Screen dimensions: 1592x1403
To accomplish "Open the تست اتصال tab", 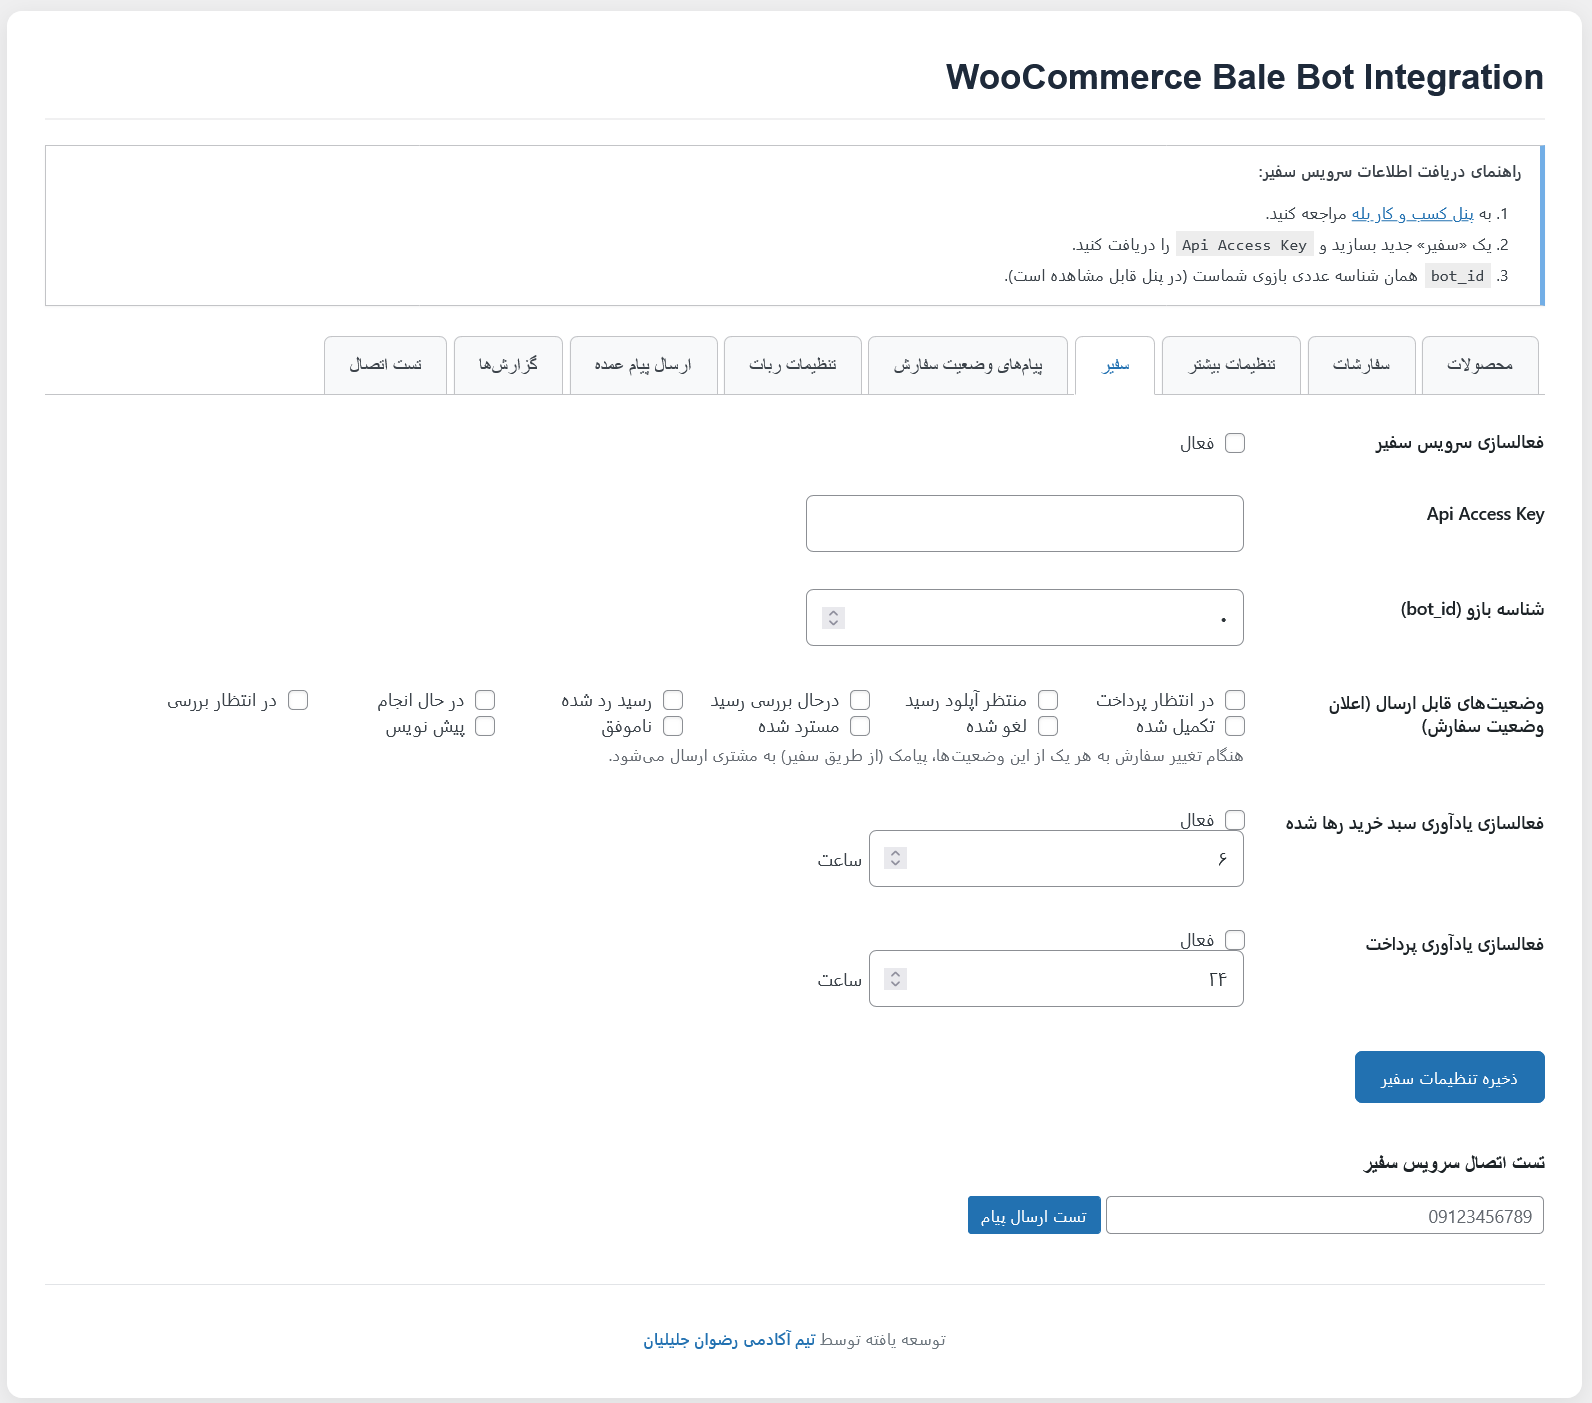I will [x=385, y=365].
